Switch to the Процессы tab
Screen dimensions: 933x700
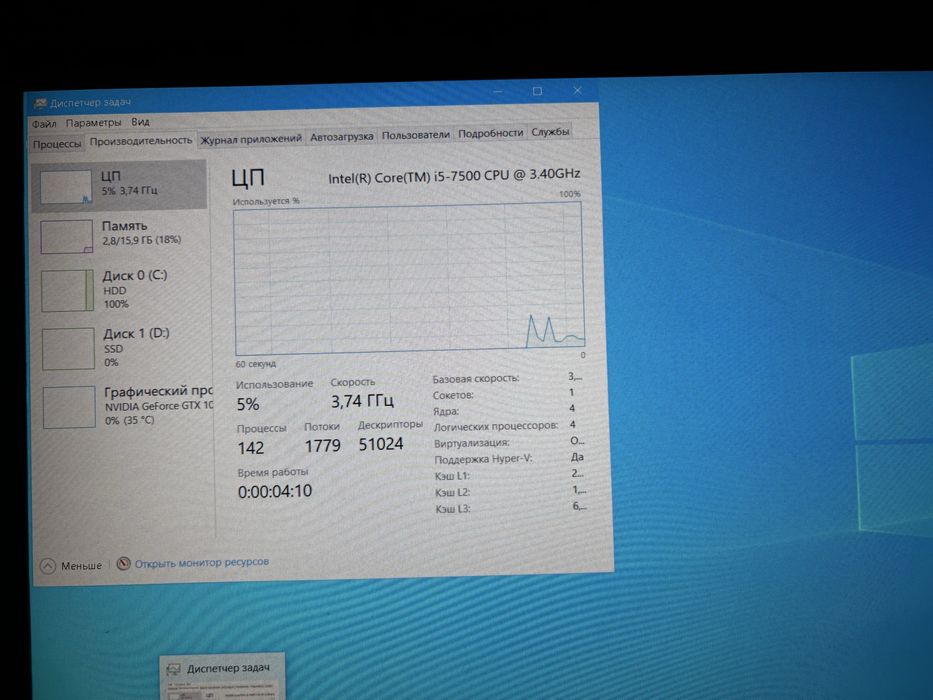click(x=57, y=144)
